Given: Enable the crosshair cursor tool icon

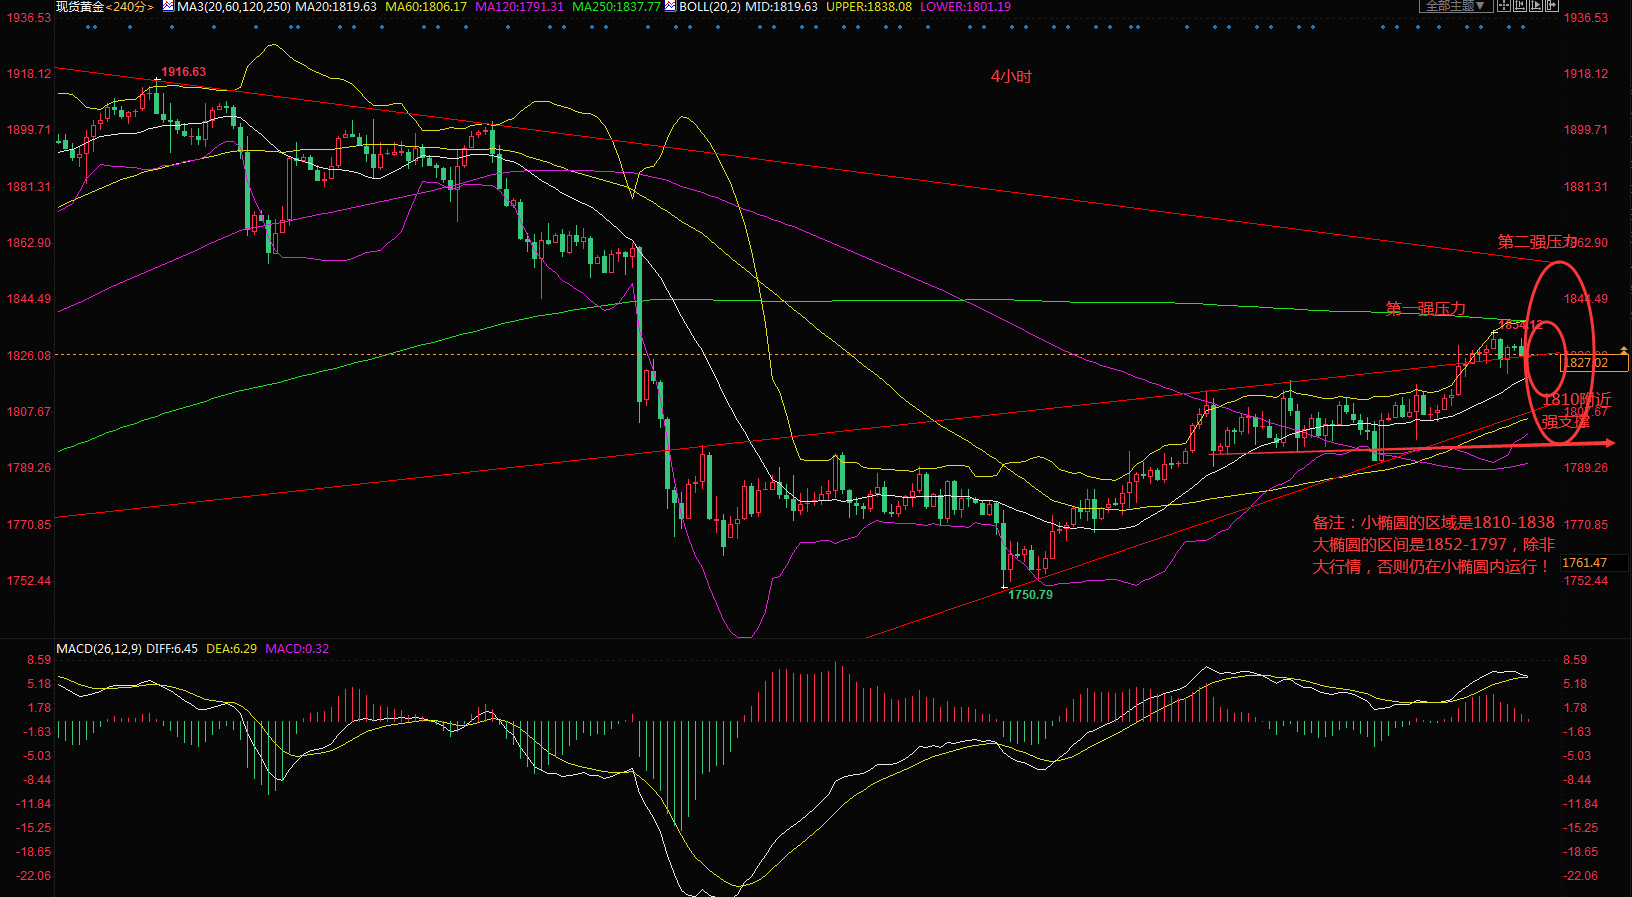Looking at the screenshot, I should [x=1504, y=5].
